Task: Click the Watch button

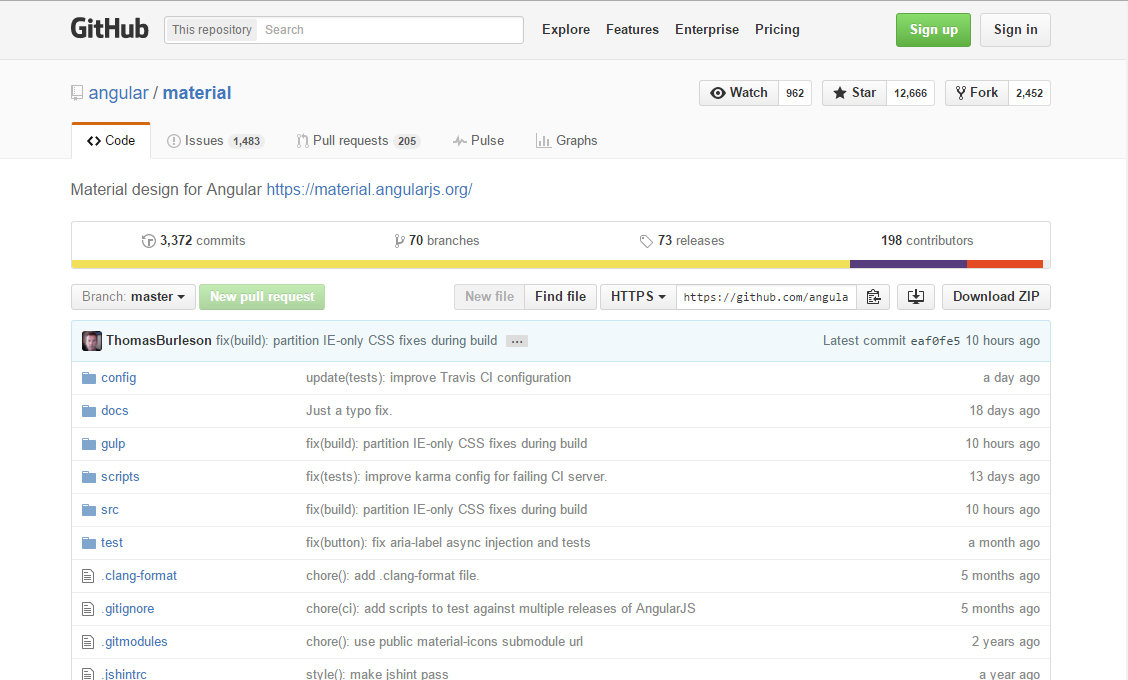Action: click(739, 93)
